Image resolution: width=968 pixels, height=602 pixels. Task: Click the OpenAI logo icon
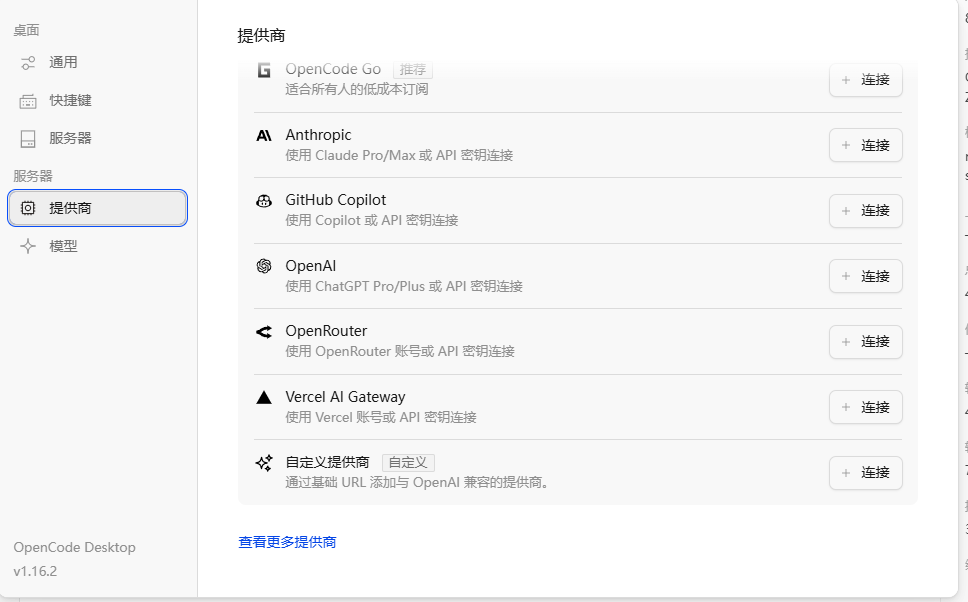(x=264, y=266)
